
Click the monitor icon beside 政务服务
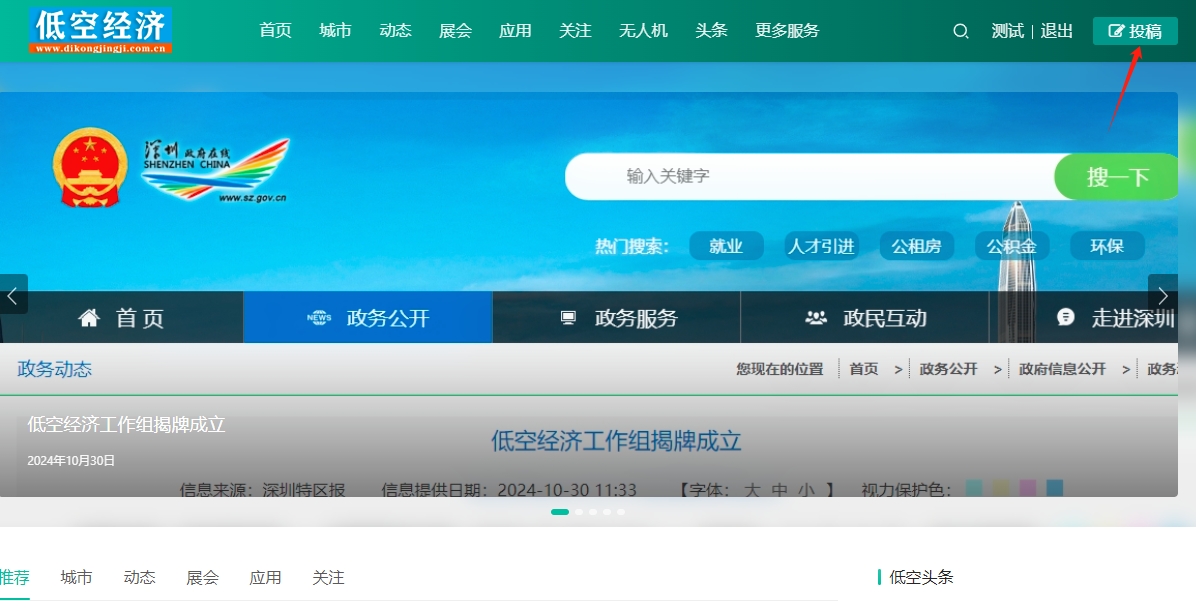point(568,318)
